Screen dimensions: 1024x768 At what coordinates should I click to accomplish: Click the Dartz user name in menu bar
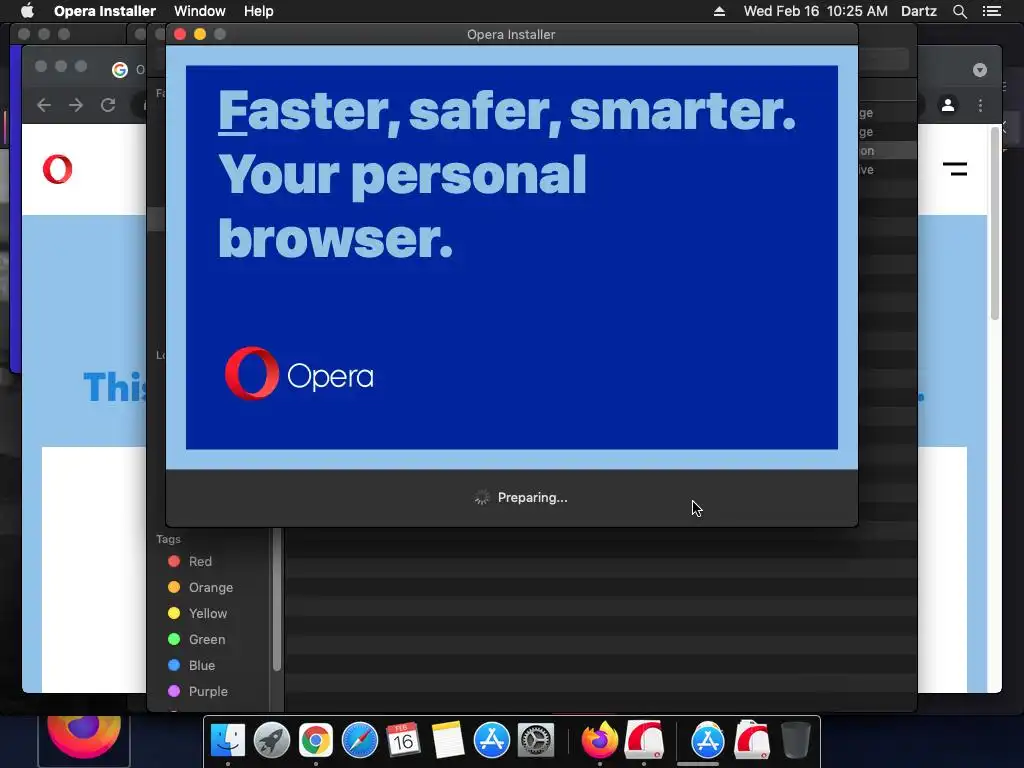(x=919, y=11)
